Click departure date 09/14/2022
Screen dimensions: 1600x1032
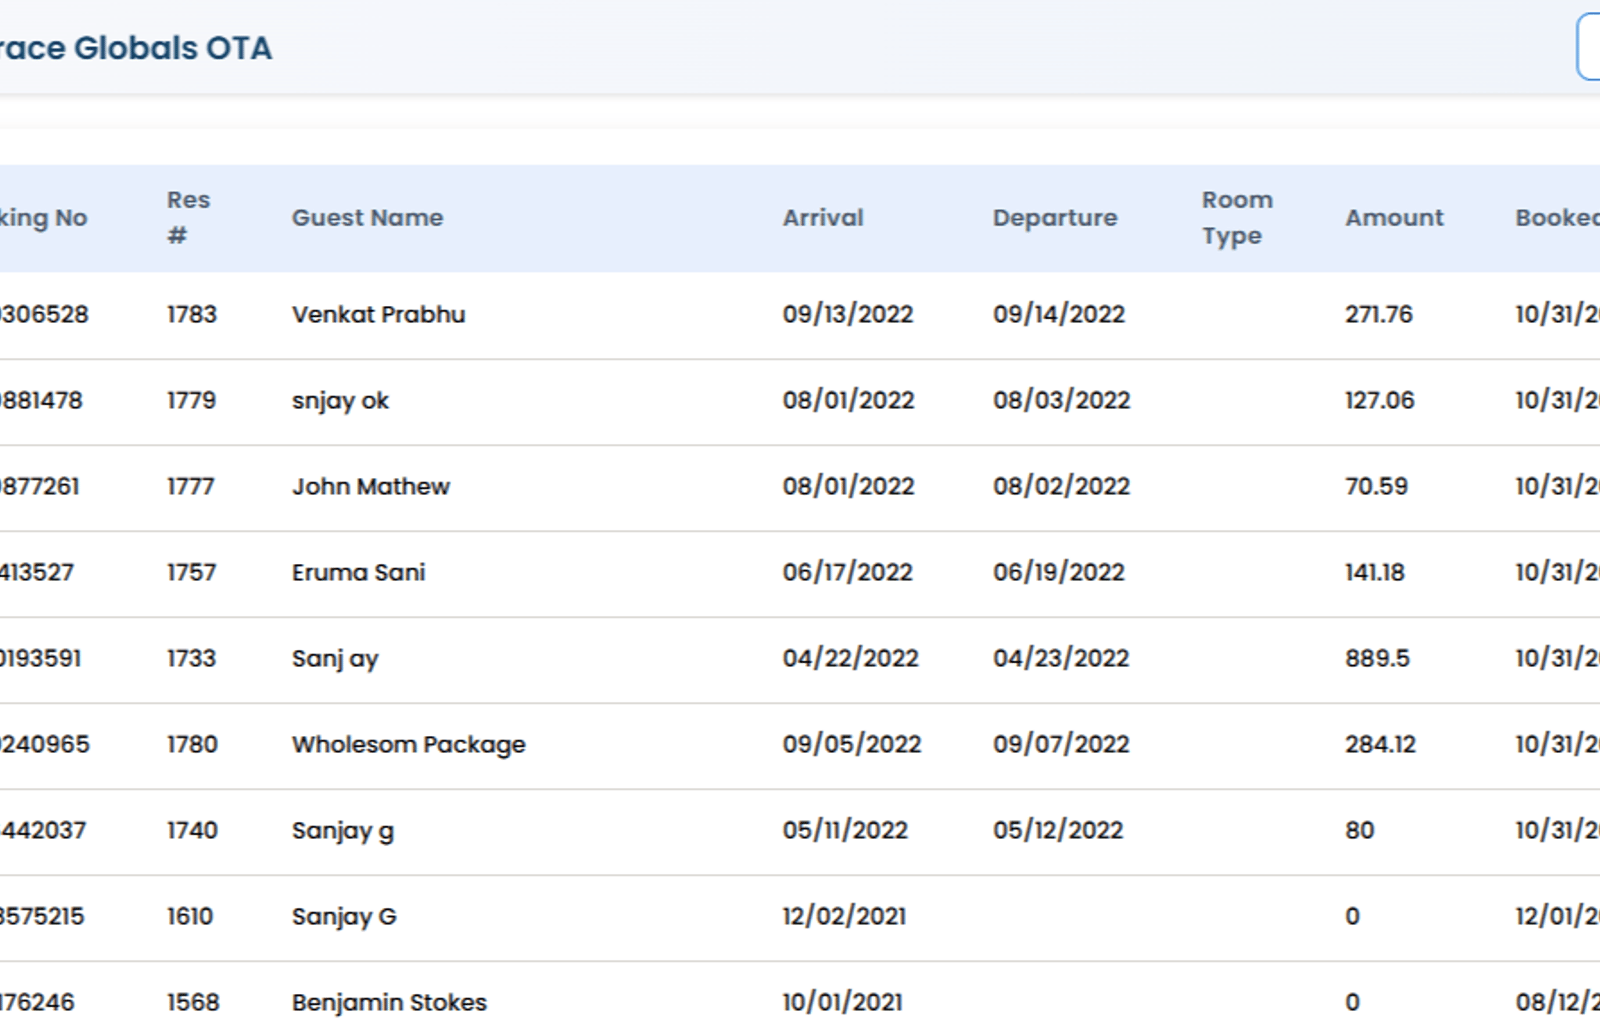[1059, 314]
